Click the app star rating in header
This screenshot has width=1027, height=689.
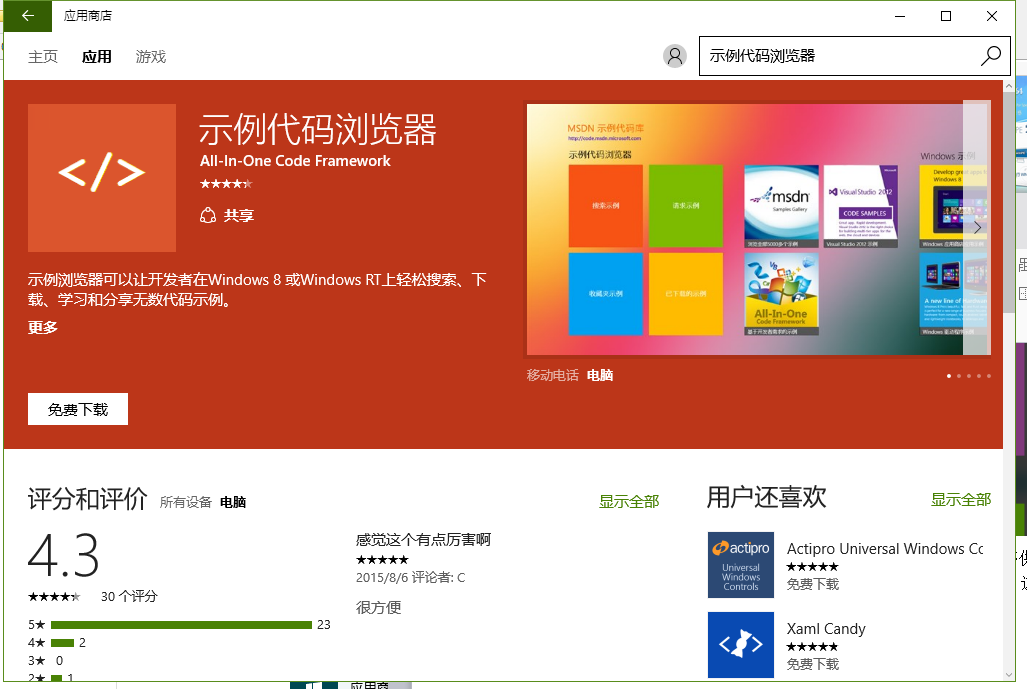tap(226, 184)
